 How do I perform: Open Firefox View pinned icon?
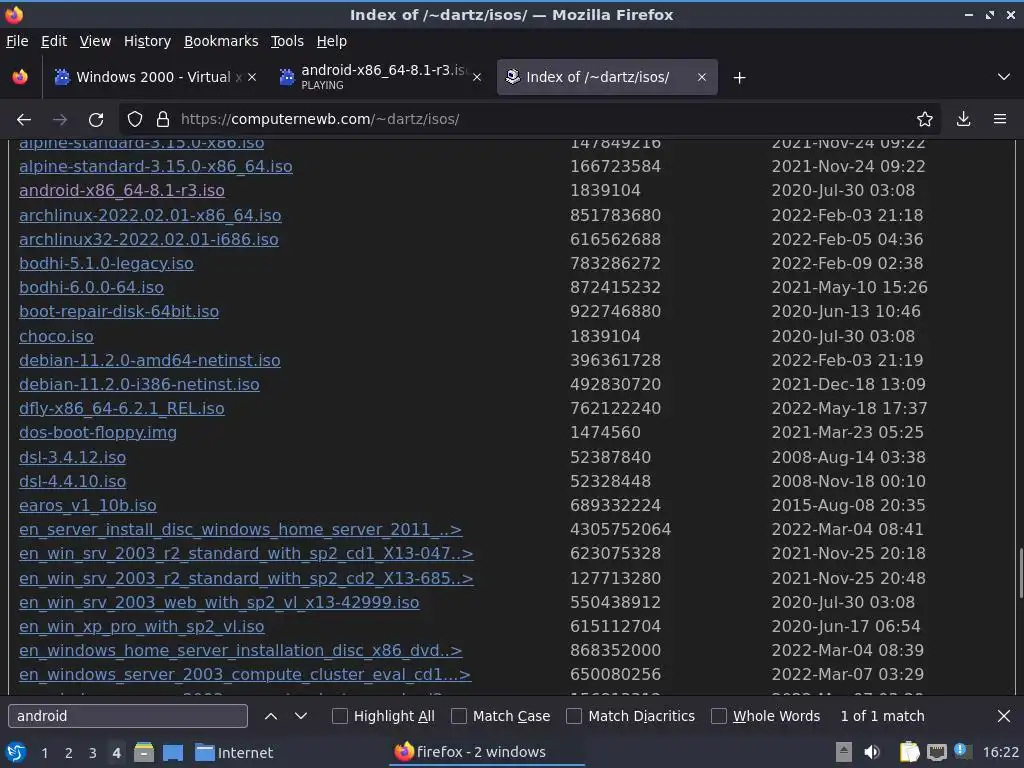click(20, 77)
